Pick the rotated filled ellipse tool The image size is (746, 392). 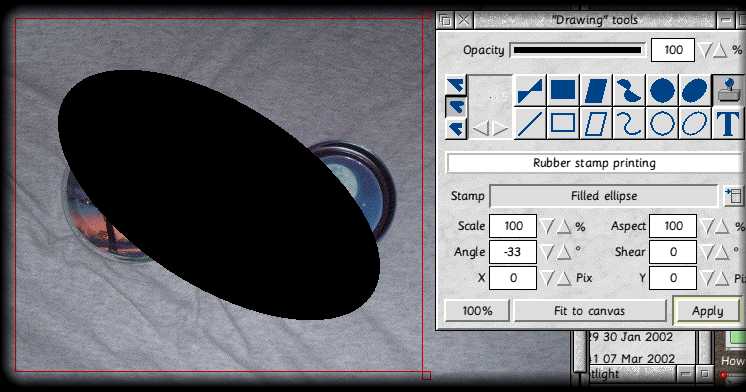(x=695, y=90)
